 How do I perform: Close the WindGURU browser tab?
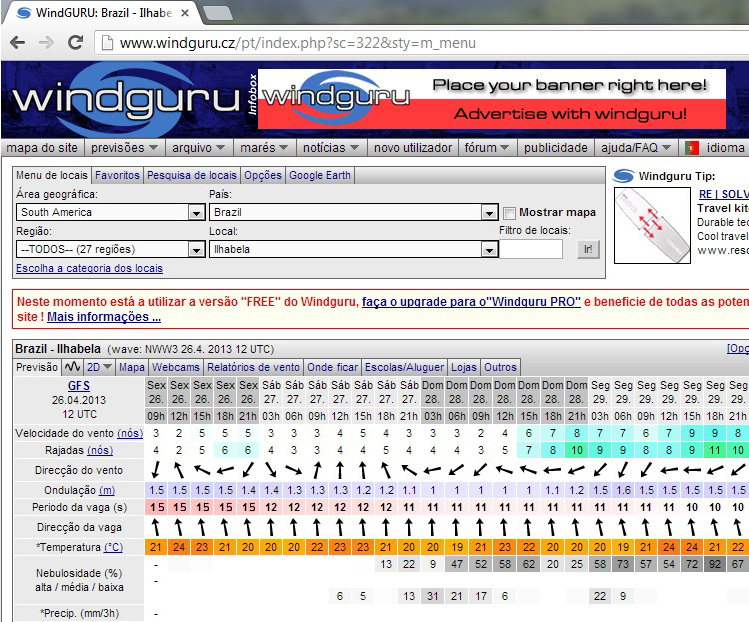185,13
